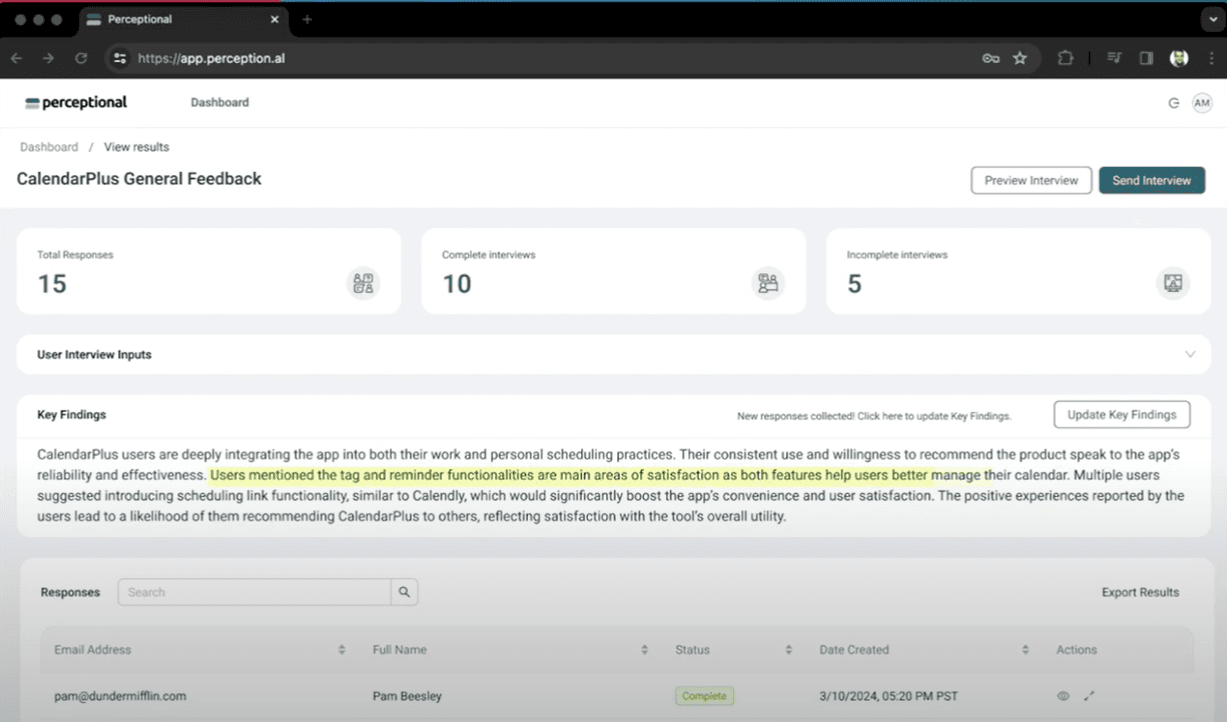Click the G icon in app header
Viewport: 1227px width, 722px height.
coord(1174,103)
